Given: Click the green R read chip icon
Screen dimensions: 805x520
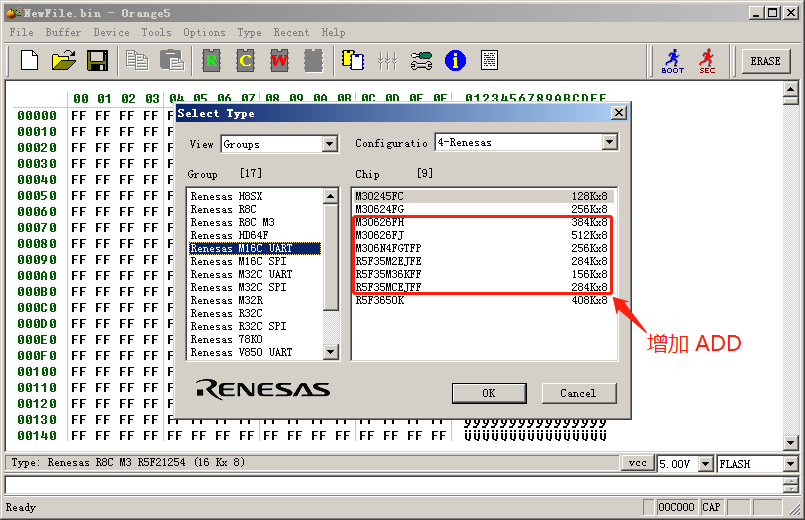Looking at the screenshot, I should click(211, 60).
